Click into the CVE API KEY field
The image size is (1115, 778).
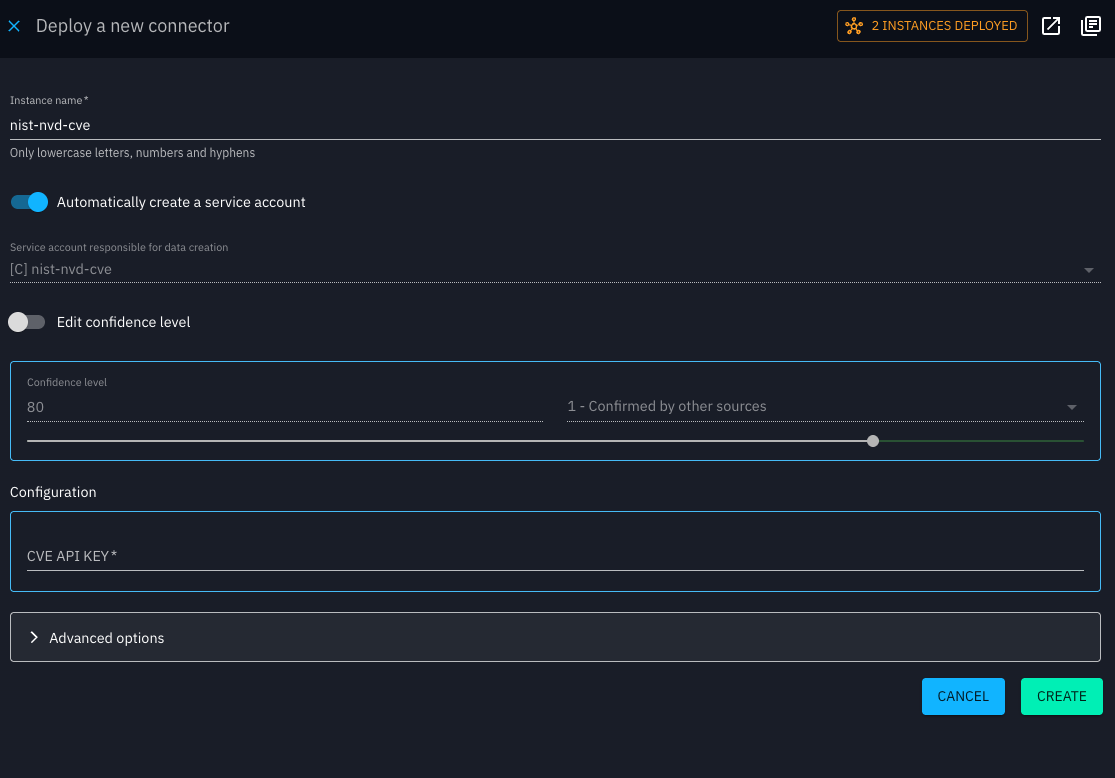pos(555,556)
